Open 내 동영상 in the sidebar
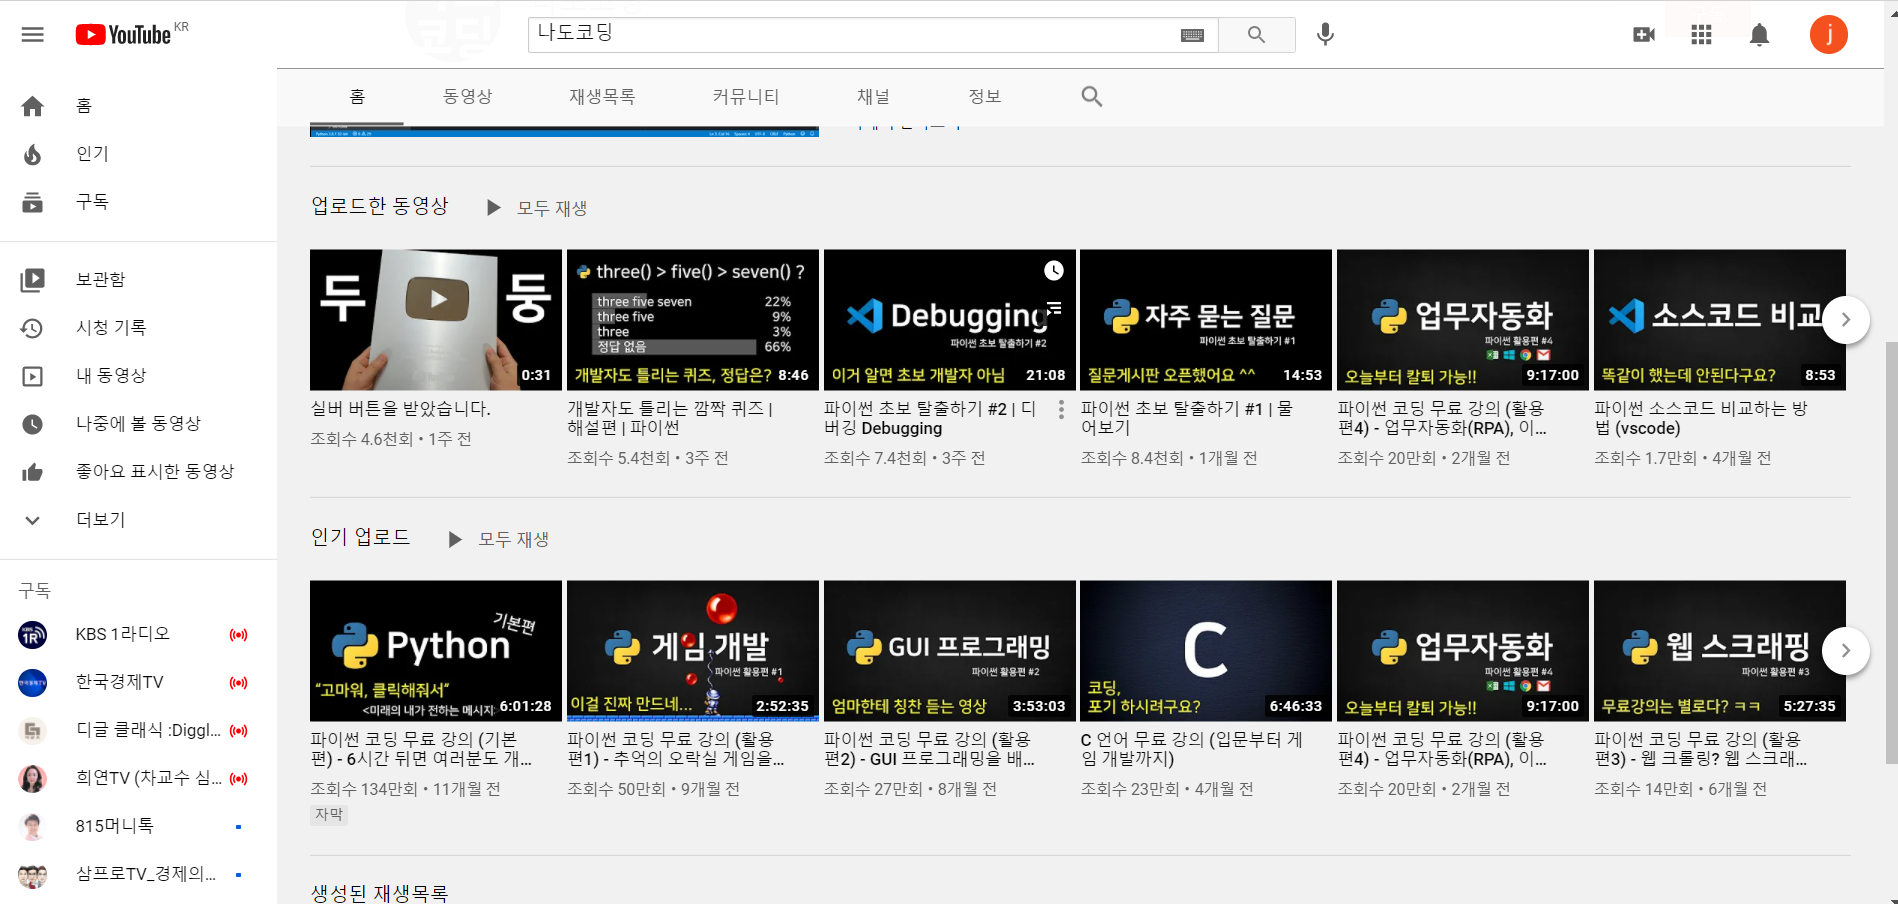Image resolution: width=1898 pixels, height=904 pixels. (x=138, y=376)
